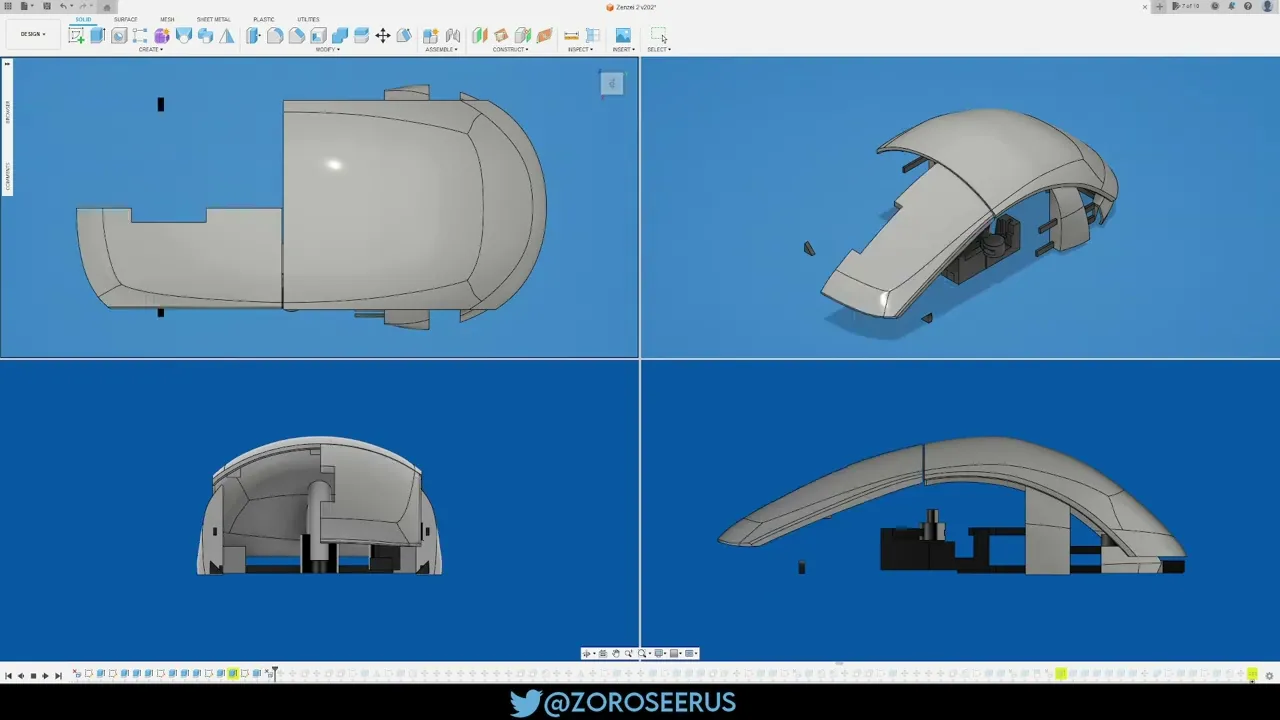
Task: Open the purple Create Form tool
Action: [x=161, y=36]
